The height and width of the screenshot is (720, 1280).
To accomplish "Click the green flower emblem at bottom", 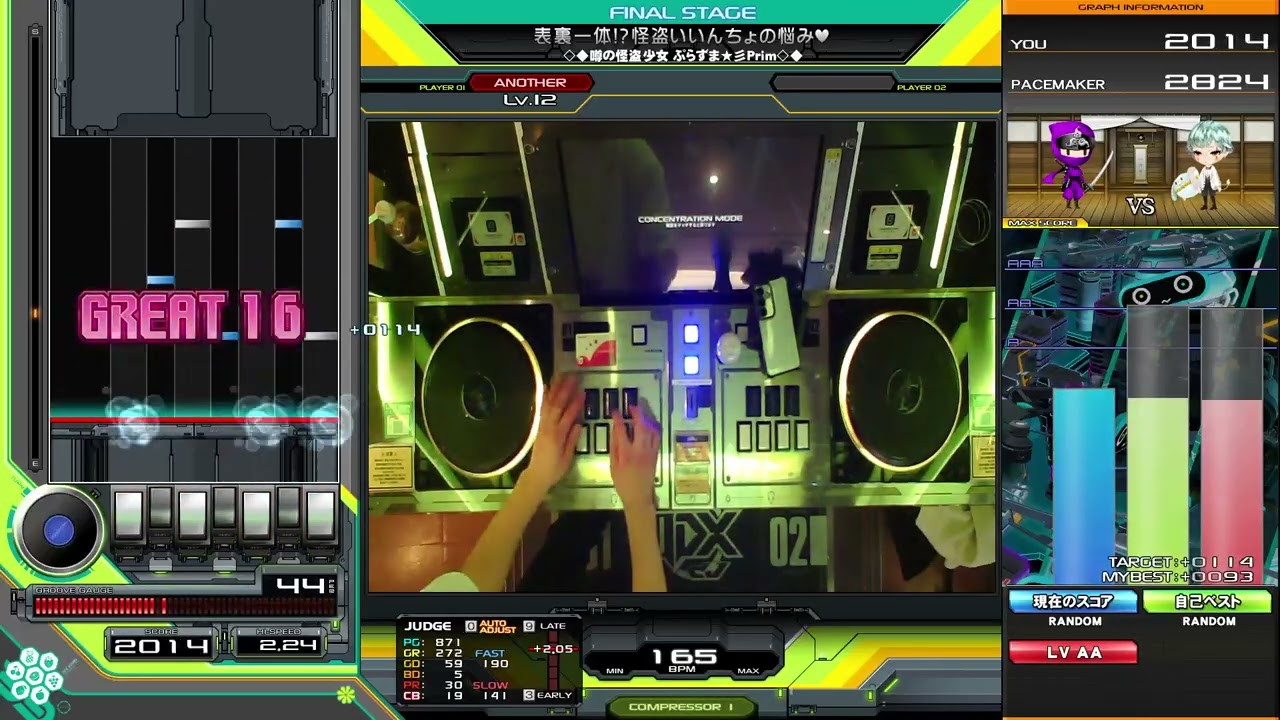I will click(x=346, y=693).
